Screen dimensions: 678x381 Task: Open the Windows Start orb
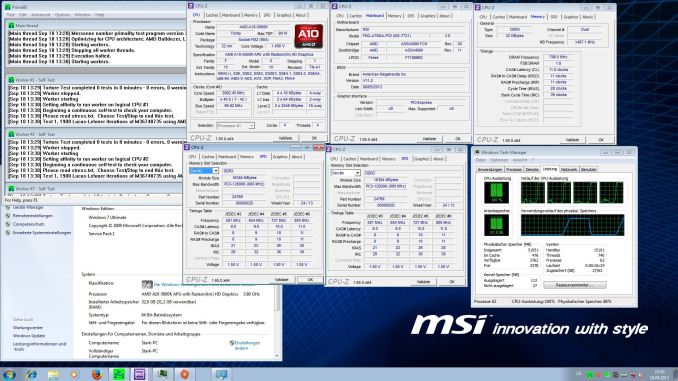[9, 374]
